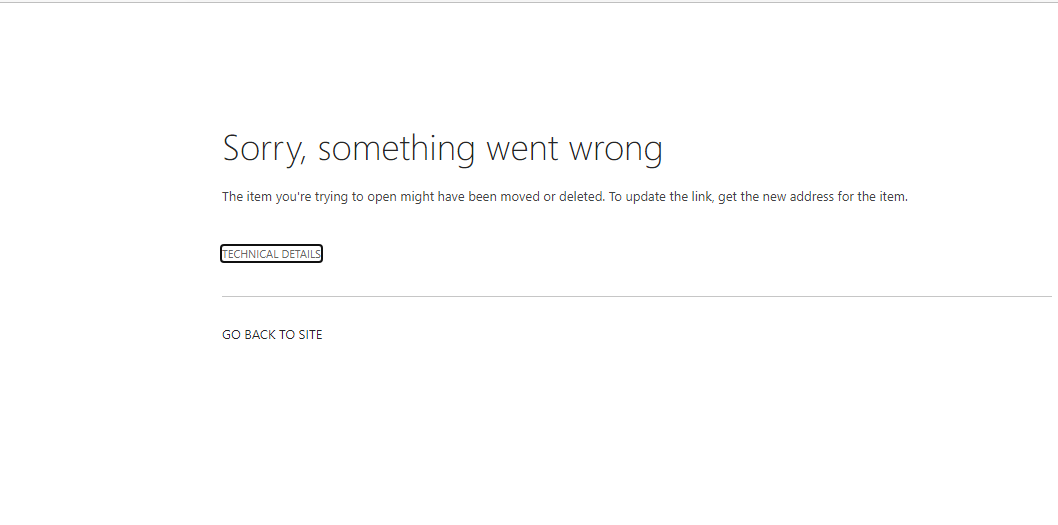Click the word 'something' in the heading

[397, 149]
